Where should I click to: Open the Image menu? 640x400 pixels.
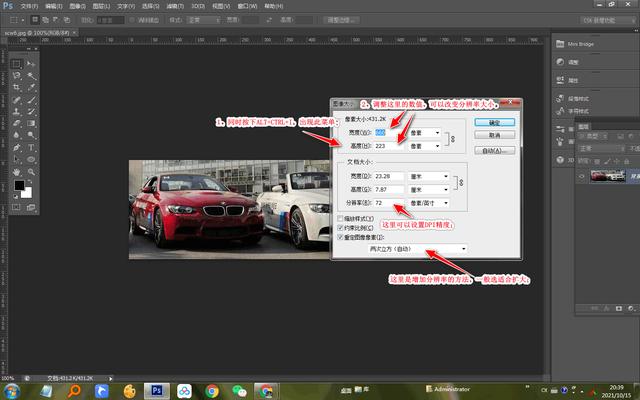click(77, 6)
